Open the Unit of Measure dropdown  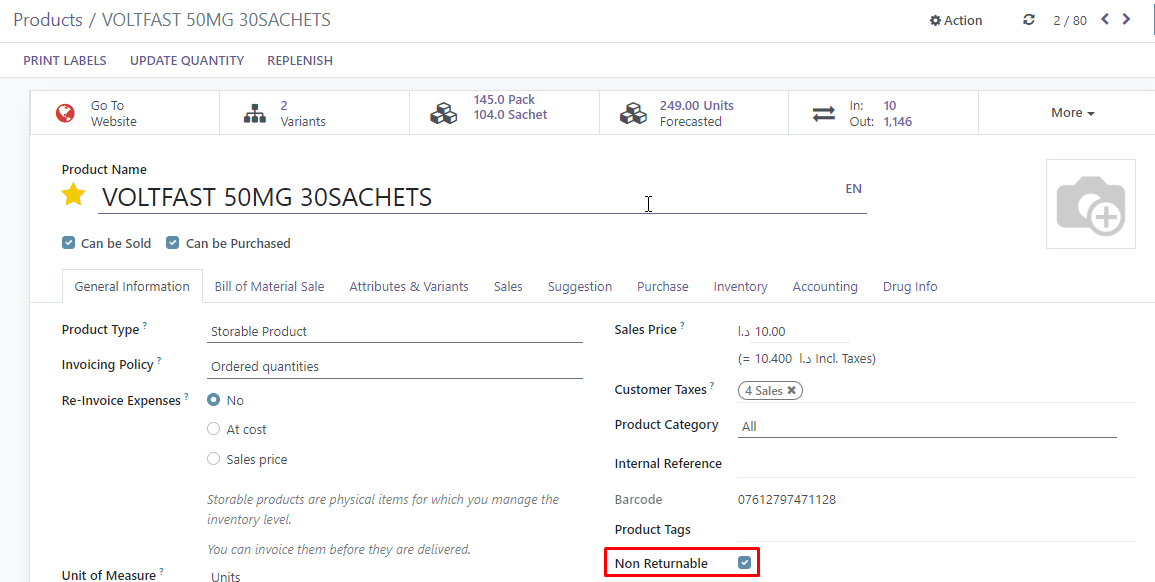395,575
